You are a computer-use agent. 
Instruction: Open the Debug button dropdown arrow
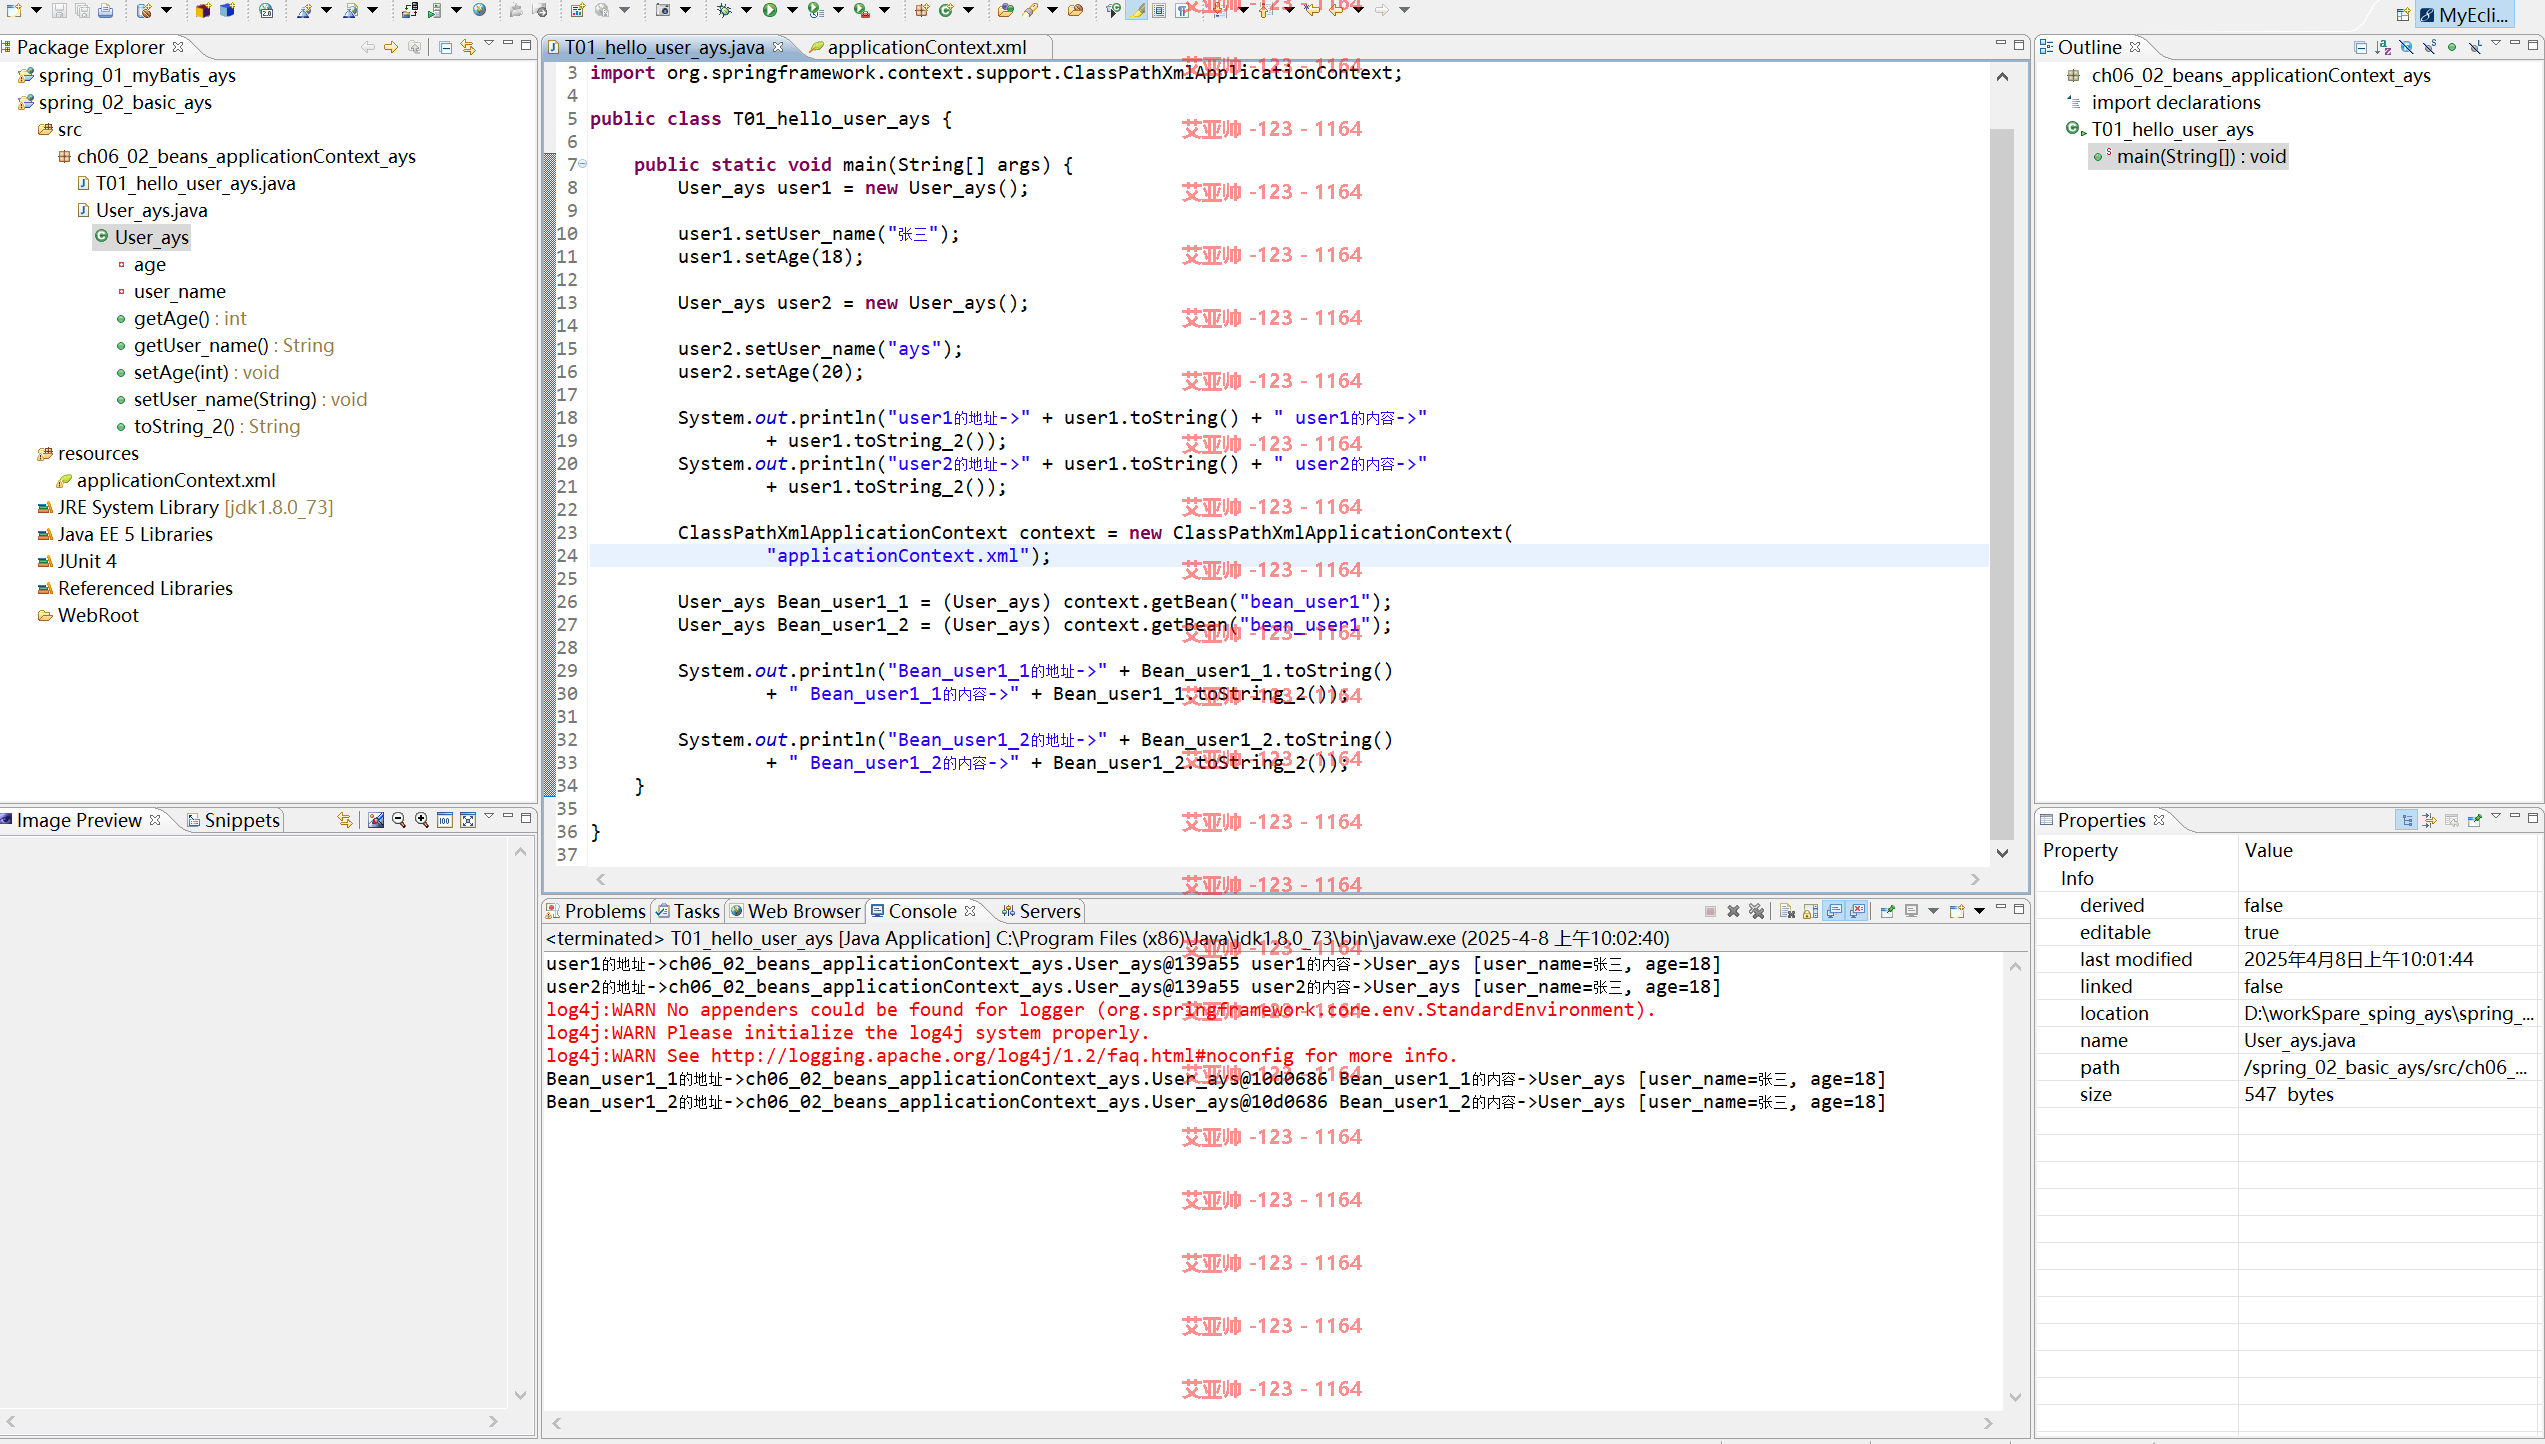pos(746,10)
